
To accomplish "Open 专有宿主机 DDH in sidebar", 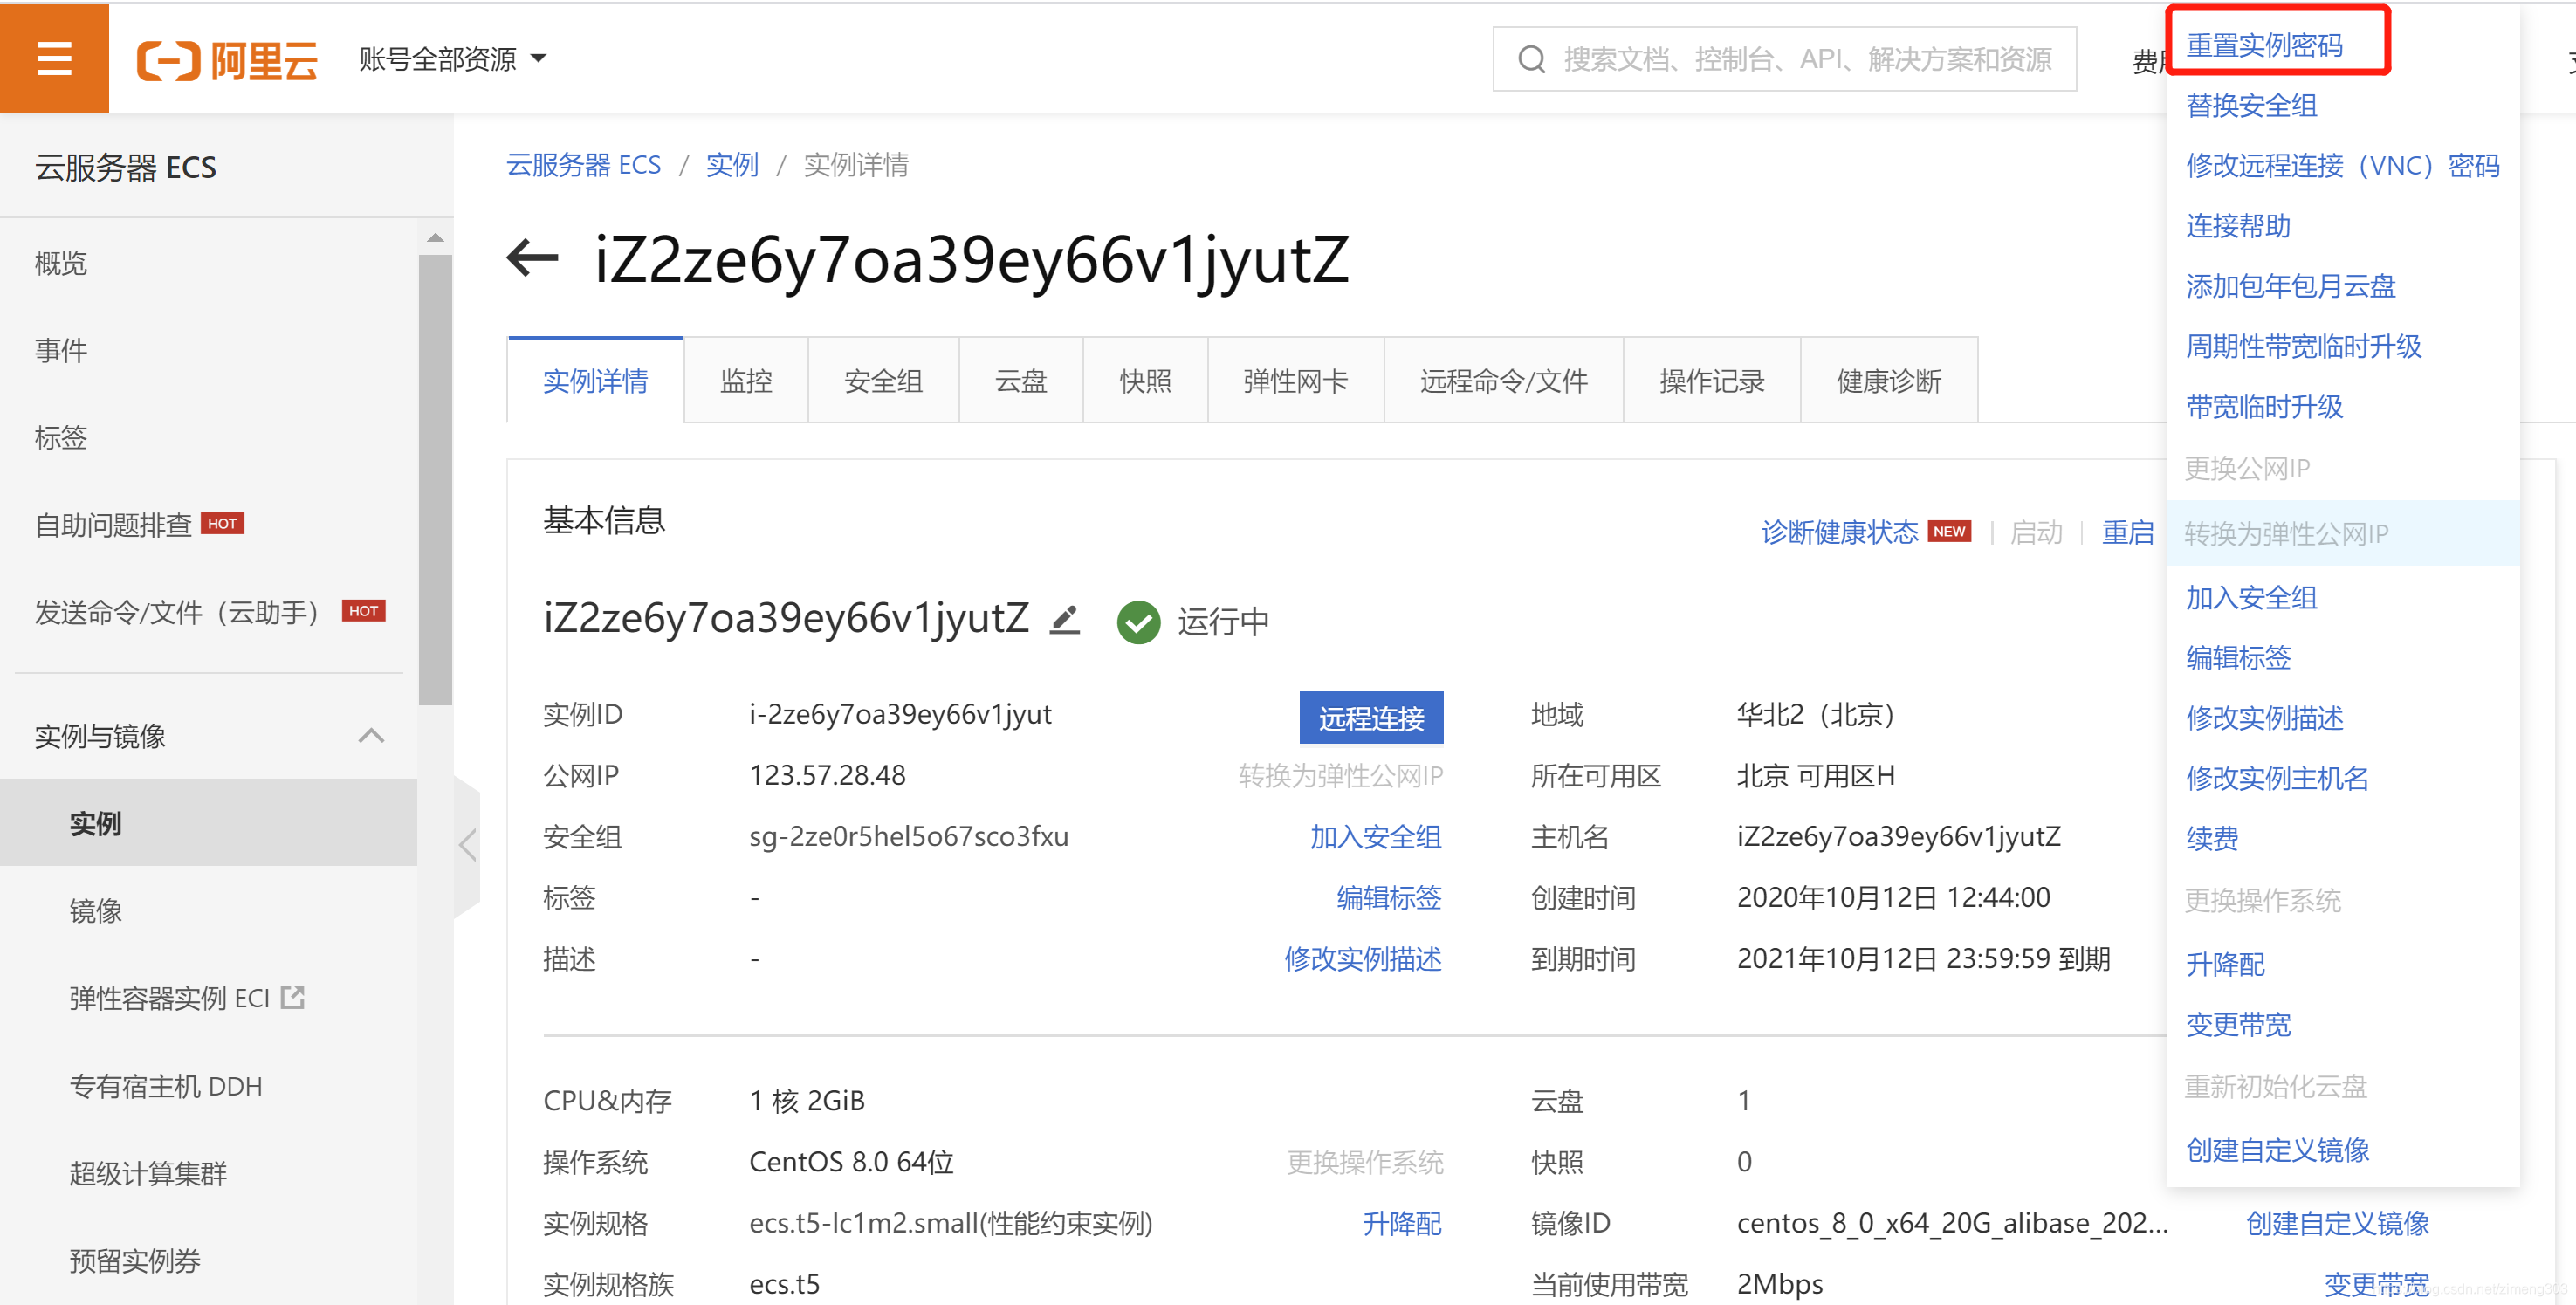I will point(165,1086).
